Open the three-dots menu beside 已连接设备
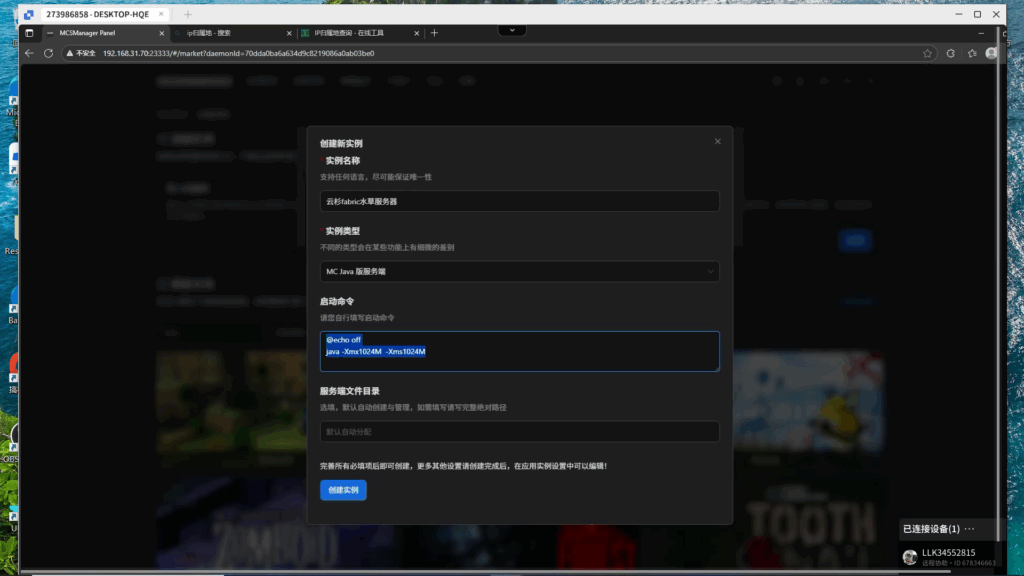Screen dimensions: 1024x576 969,528
